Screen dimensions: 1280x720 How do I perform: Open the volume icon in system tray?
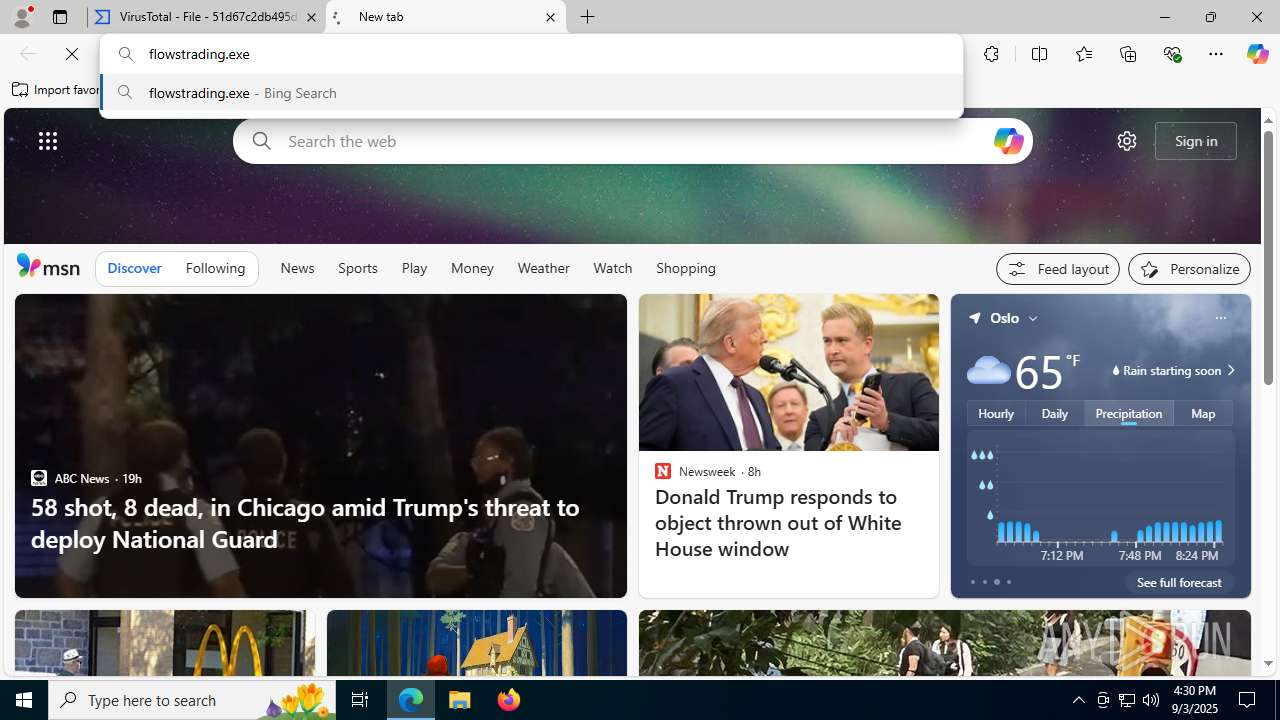(1151, 700)
